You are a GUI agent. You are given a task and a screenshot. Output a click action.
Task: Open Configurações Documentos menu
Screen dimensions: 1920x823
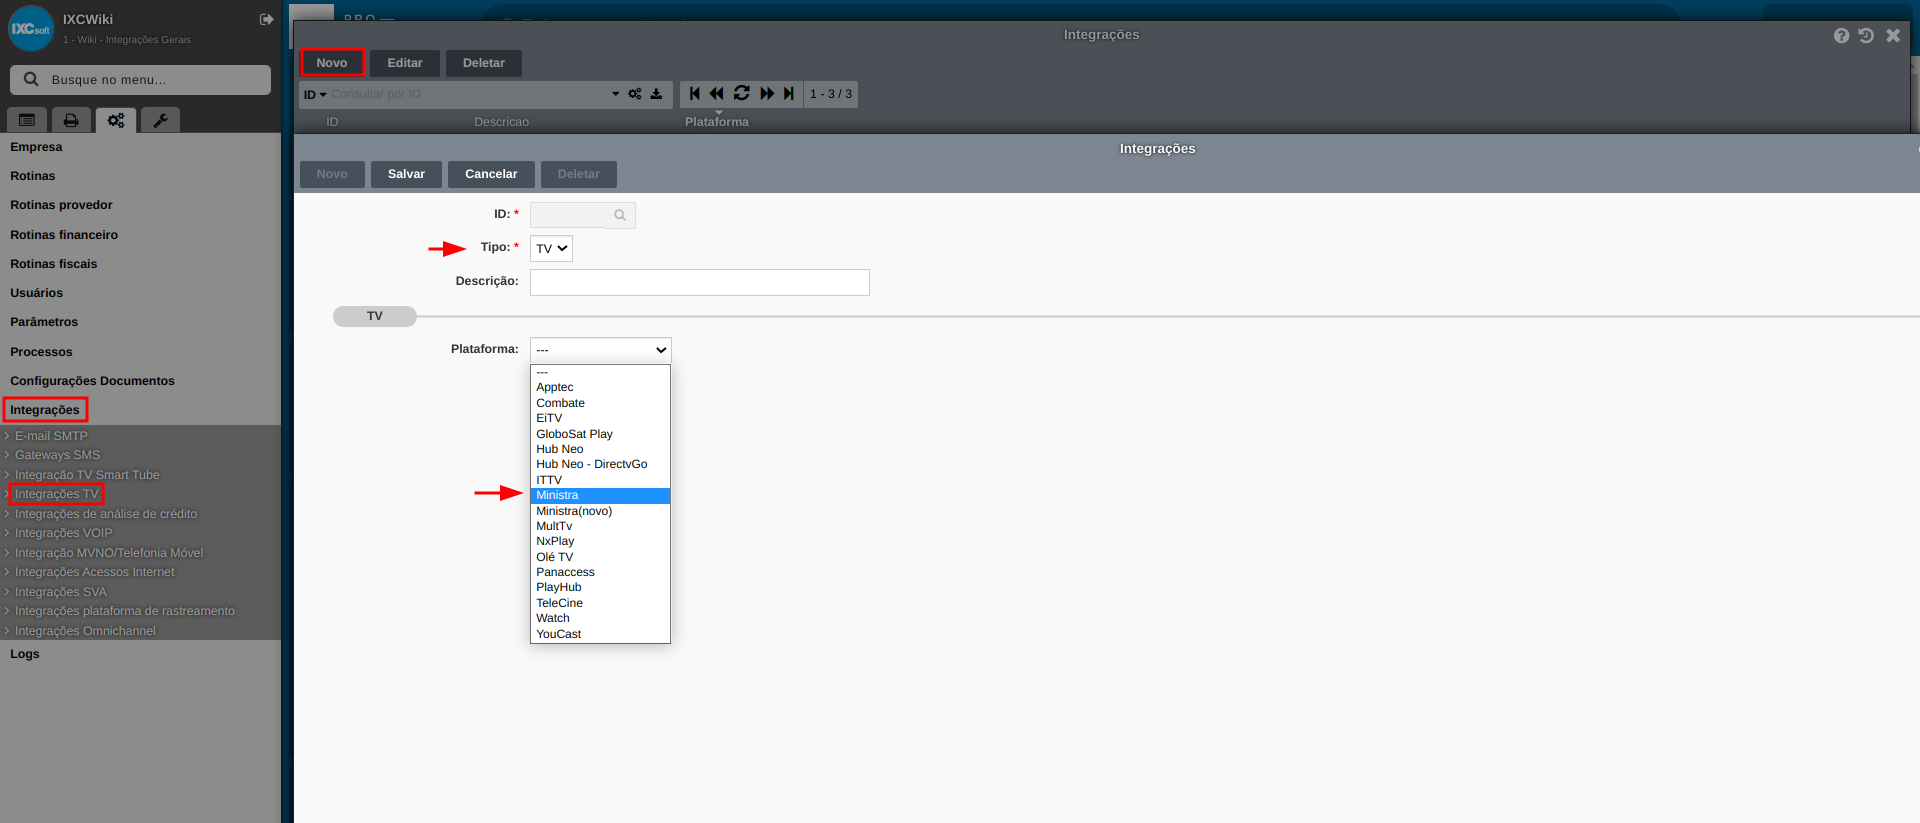coord(92,381)
